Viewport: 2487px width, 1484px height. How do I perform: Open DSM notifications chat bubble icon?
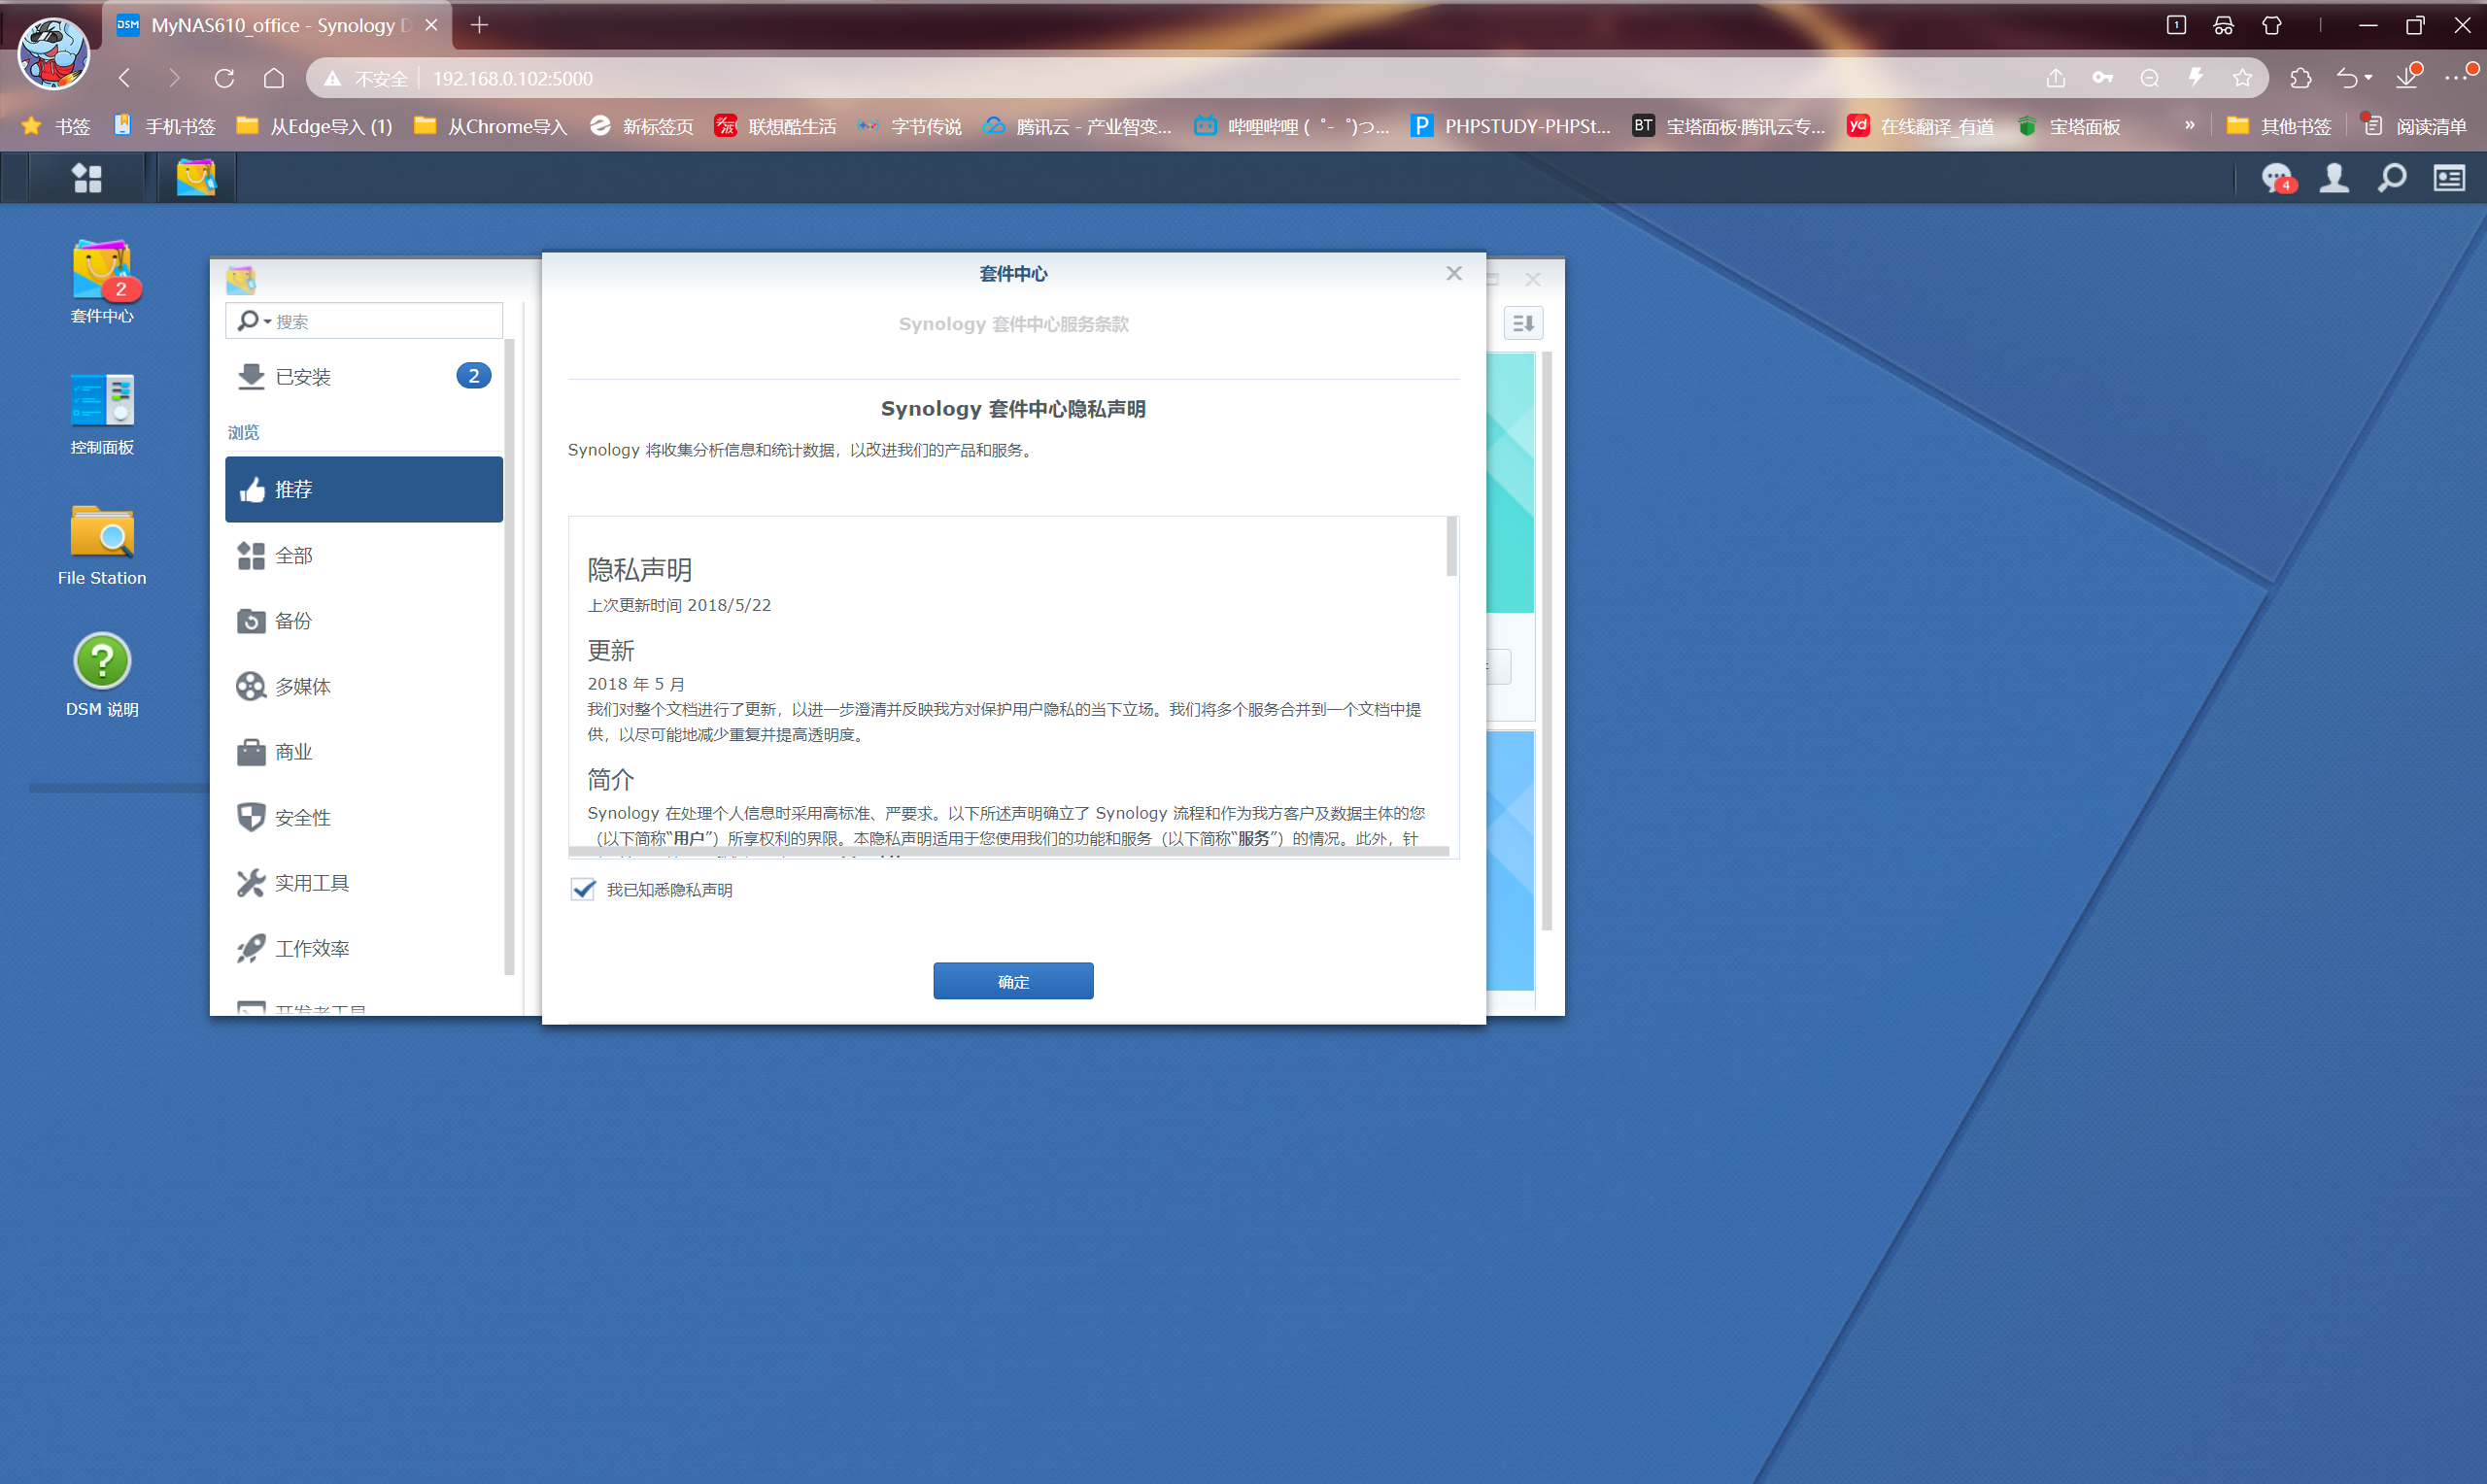[x=2277, y=178]
